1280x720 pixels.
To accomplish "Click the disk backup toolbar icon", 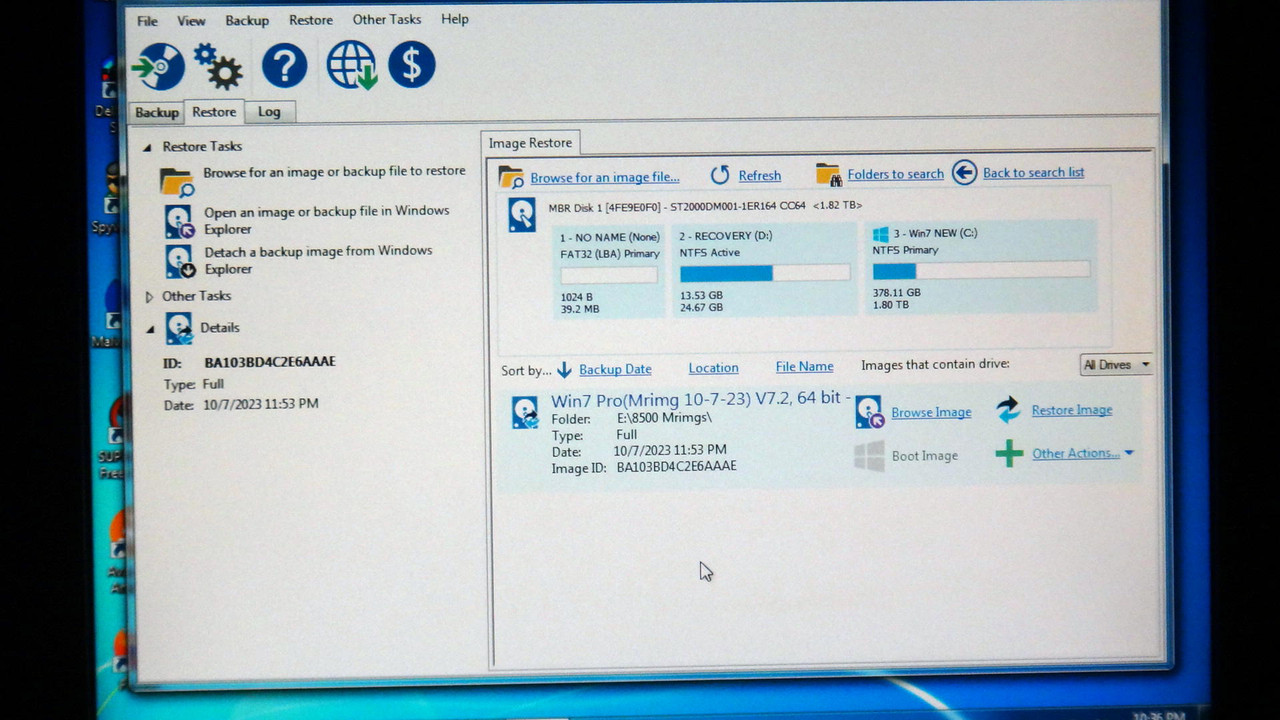I will 159,67.
